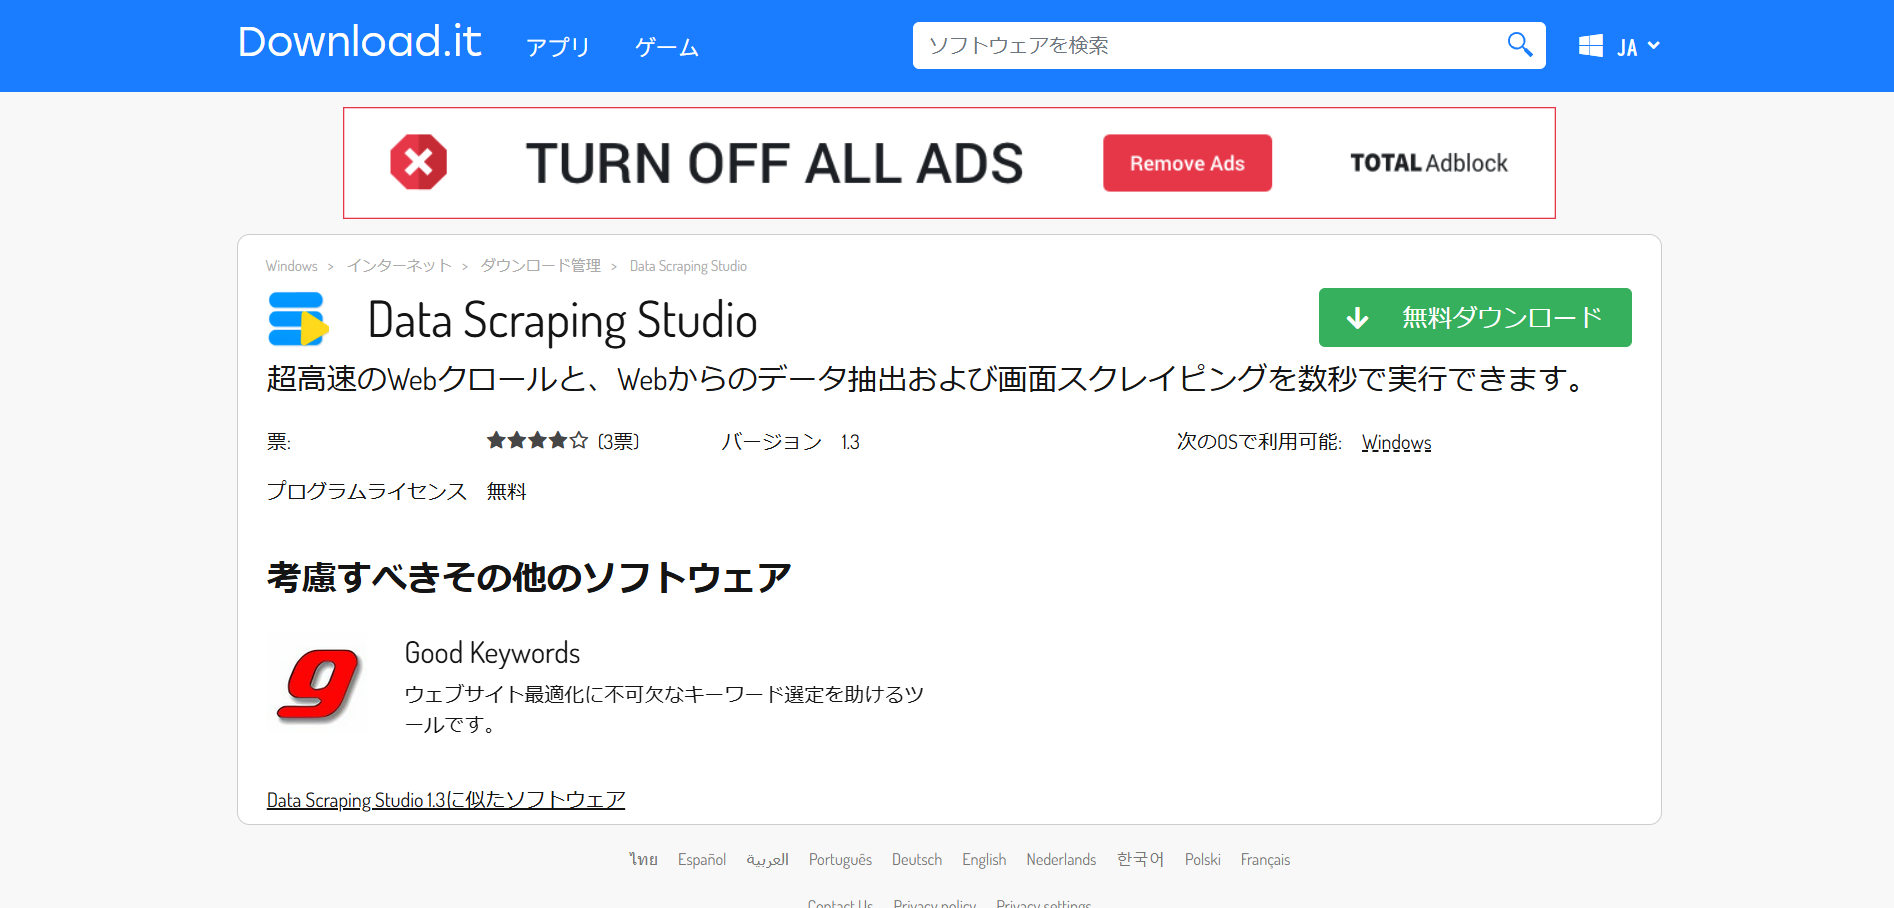Click the download arrow inside green button
The height and width of the screenshot is (908, 1894).
(x=1357, y=318)
